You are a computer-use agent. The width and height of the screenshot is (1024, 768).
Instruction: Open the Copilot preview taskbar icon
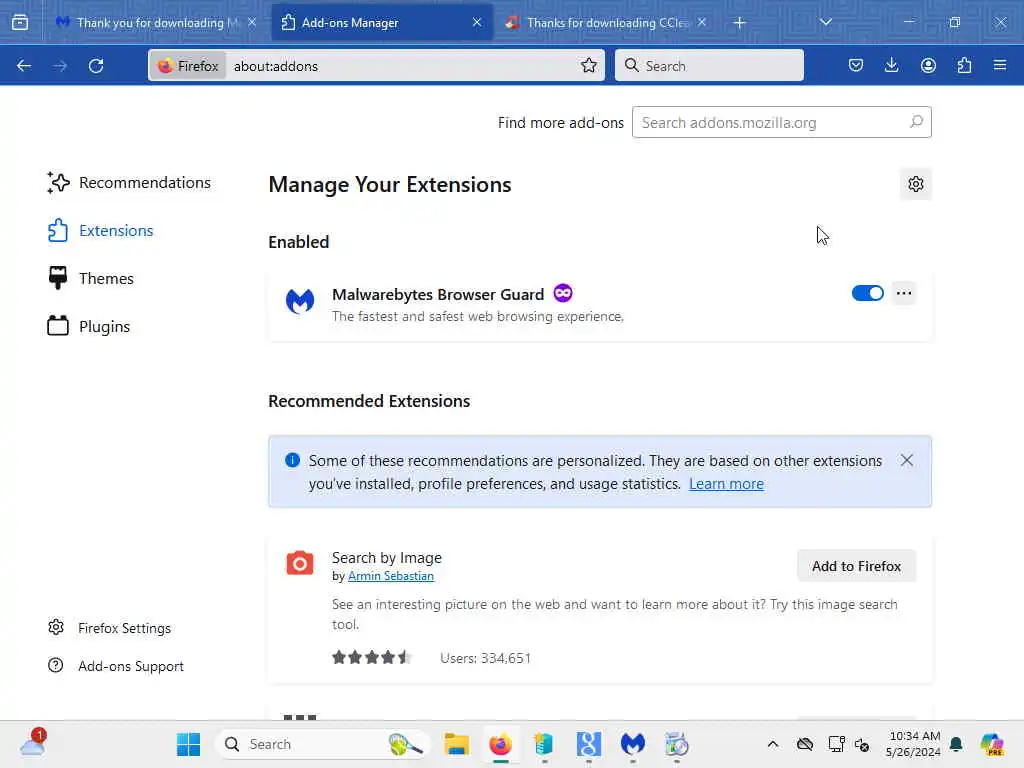point(992,744)
